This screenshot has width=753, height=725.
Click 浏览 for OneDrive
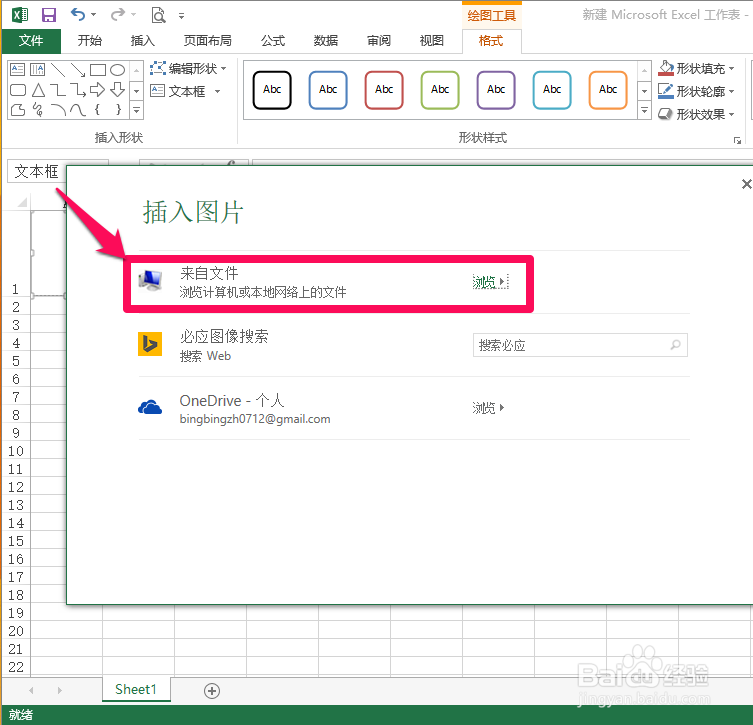(x=488, y=408)
